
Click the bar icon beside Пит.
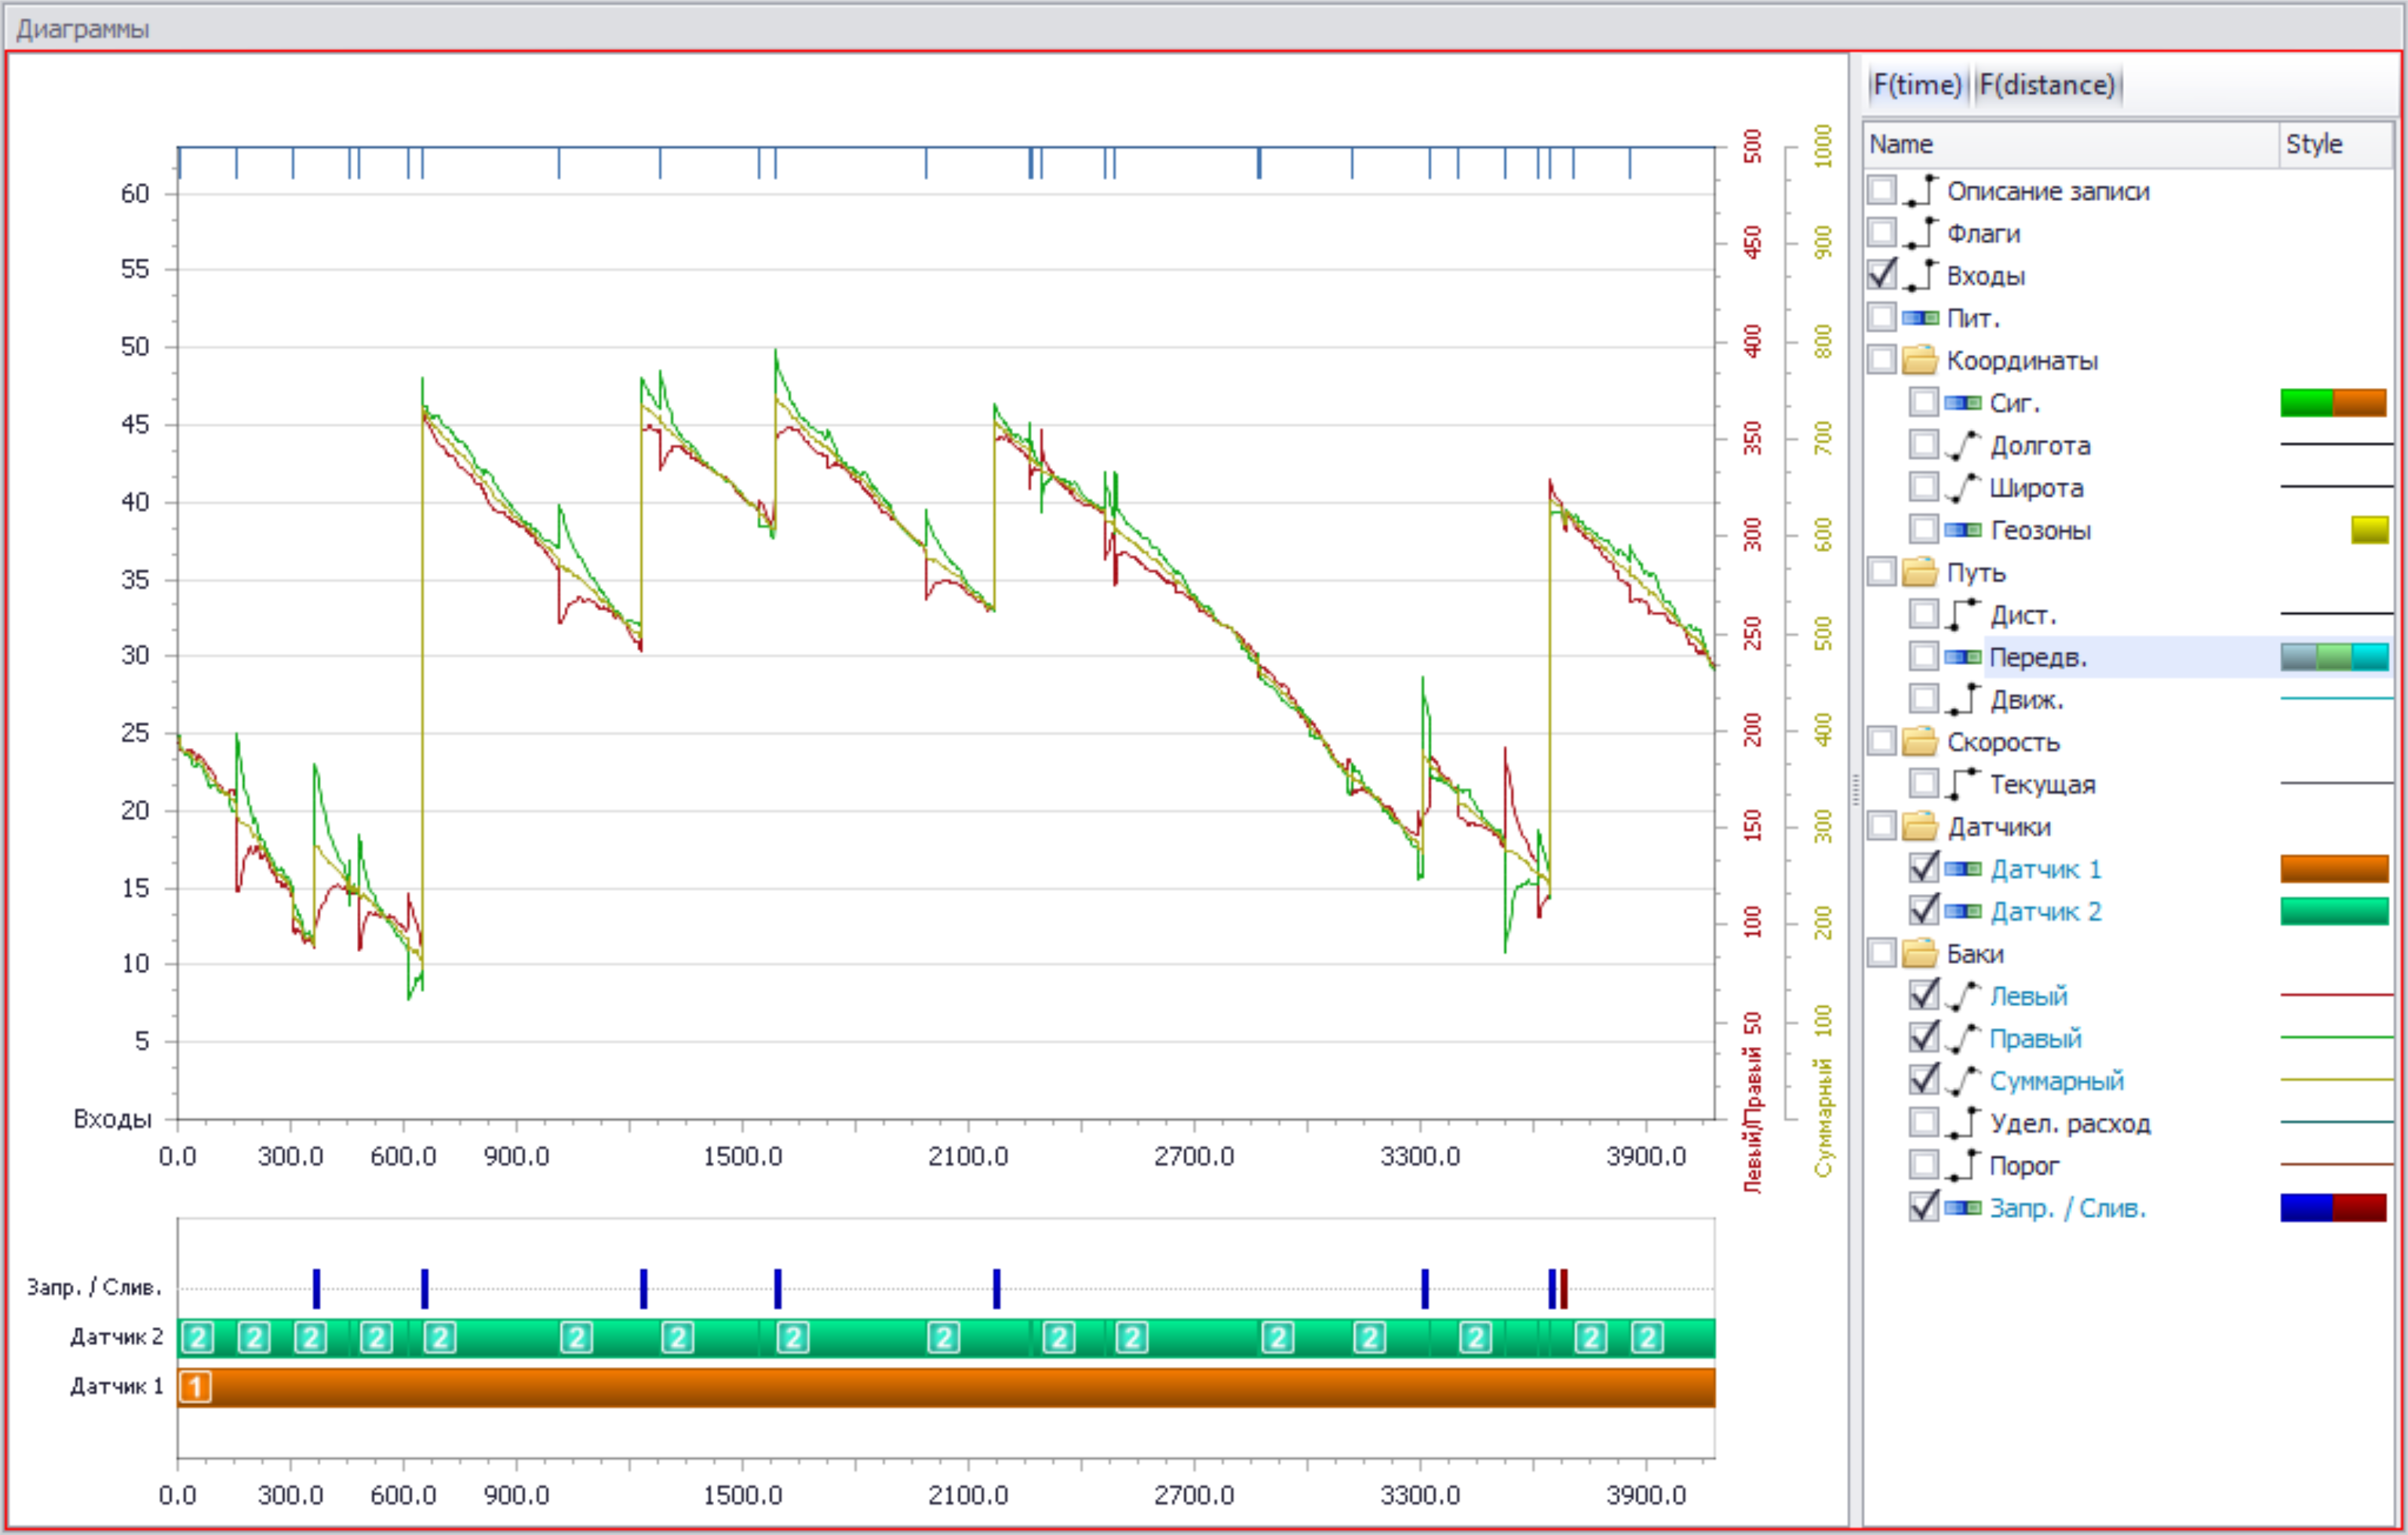(x=1920, y=318)
